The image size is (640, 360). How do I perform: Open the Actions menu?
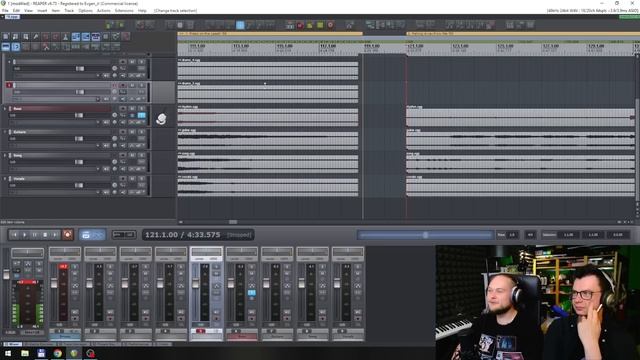[x=104, y=11]
